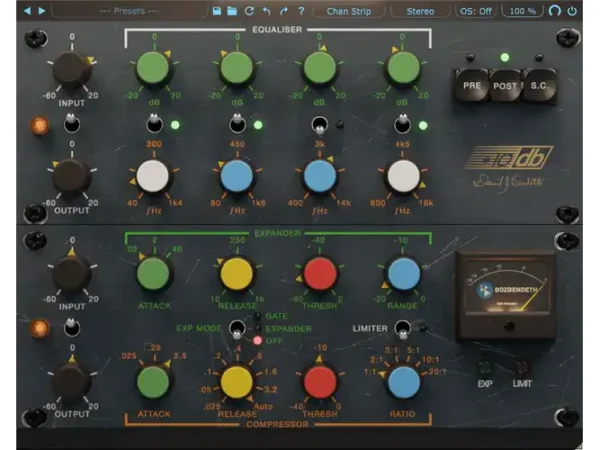Toggle the 4k5 band switch
The height and width of the screenshot is (450, 600).
click(x=402, y=123)
